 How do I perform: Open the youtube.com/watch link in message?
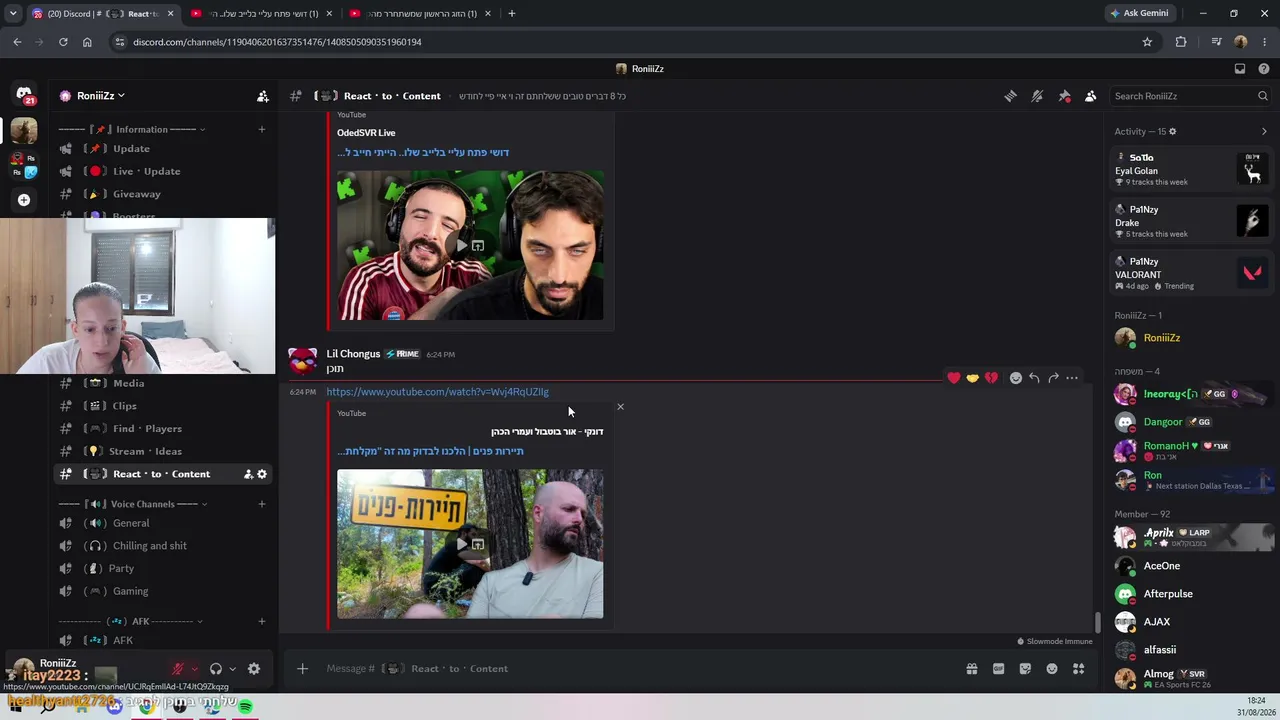pyautogui.click(x=437, y=392)
